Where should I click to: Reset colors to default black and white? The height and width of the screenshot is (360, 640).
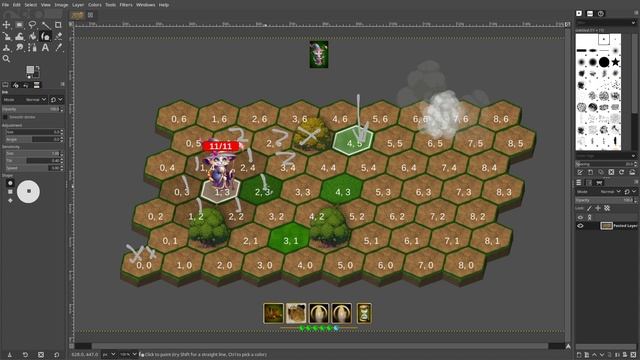29,77
